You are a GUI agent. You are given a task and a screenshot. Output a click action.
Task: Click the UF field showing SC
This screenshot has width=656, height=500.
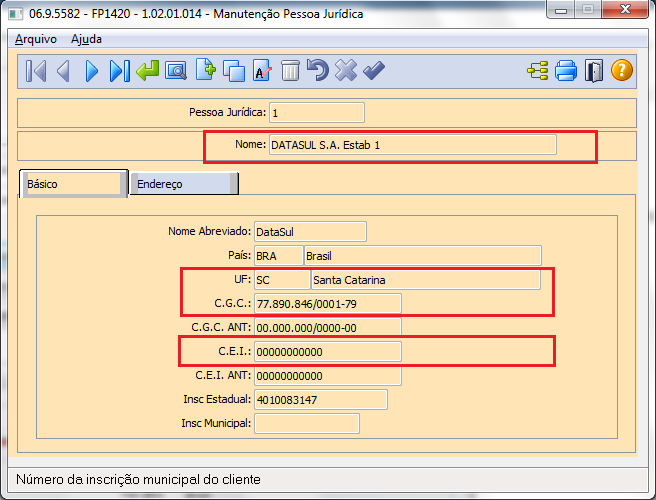pos(282,280)
